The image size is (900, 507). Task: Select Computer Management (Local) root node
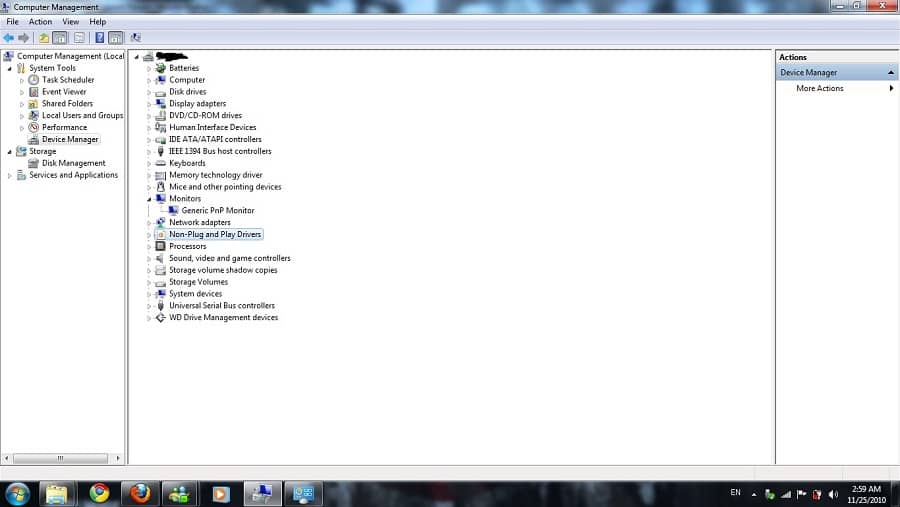pyautogui.click(x=71, y=56)
